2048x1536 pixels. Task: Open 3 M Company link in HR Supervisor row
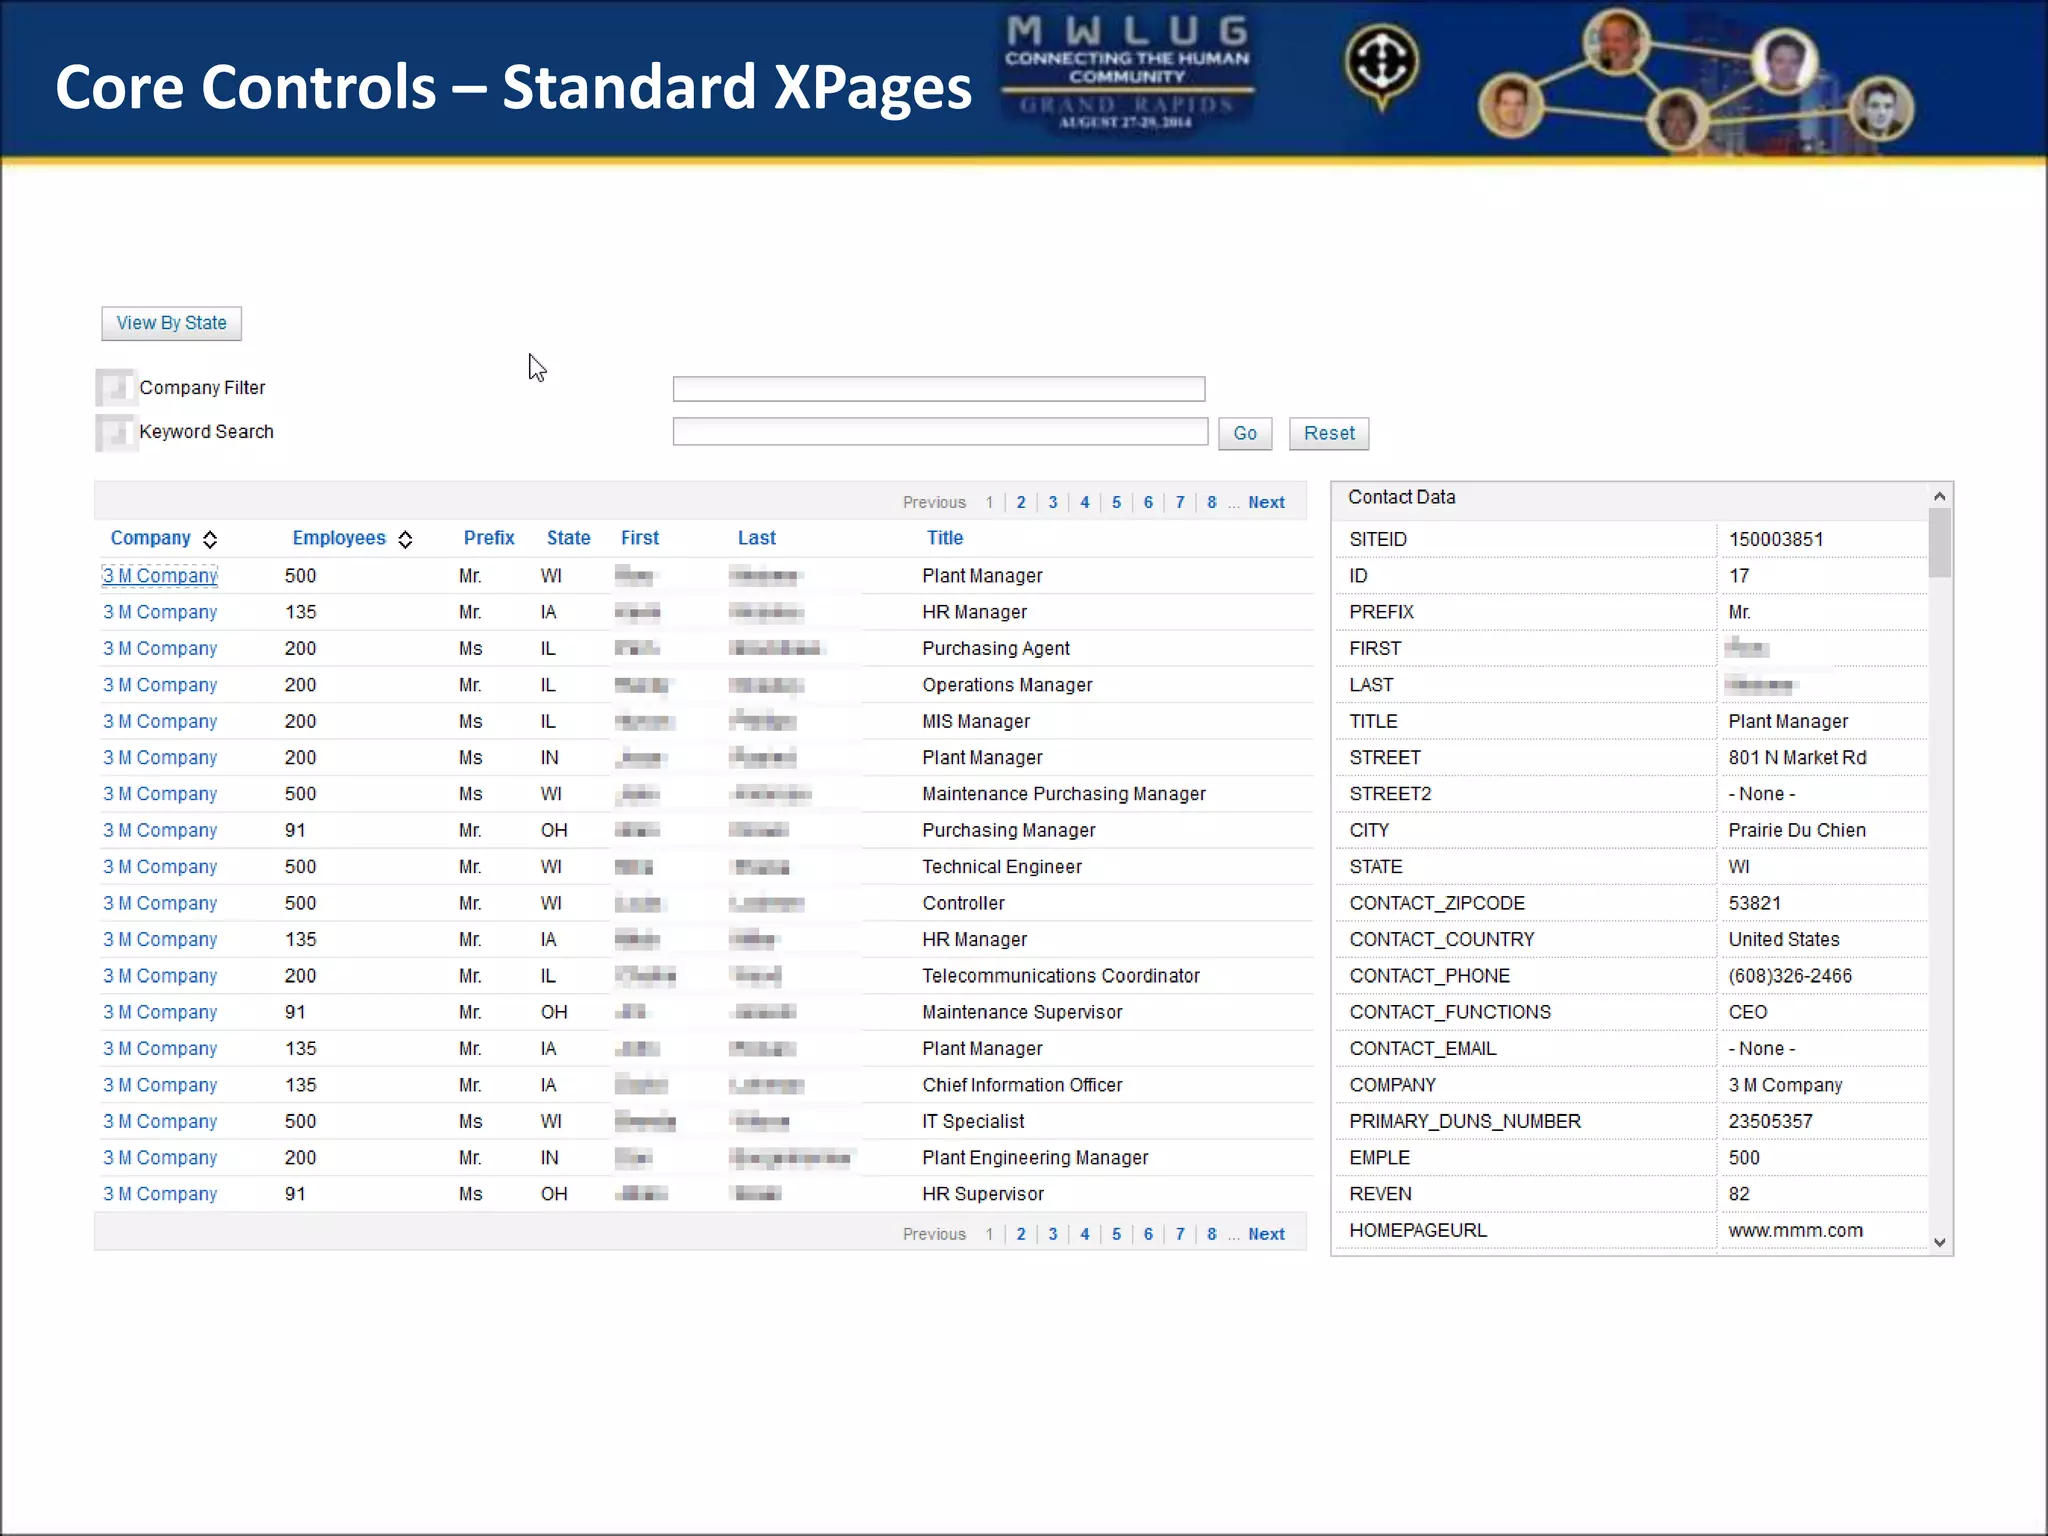[160, 1194]
